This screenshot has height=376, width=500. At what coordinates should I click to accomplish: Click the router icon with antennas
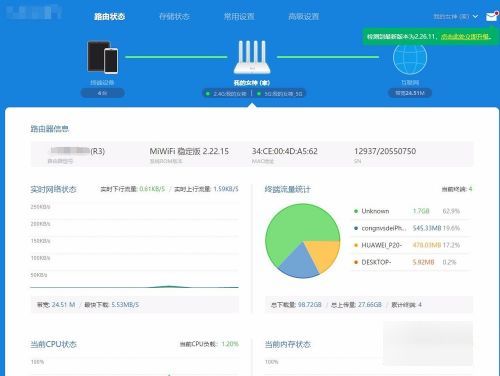click(x=252, y=57)
